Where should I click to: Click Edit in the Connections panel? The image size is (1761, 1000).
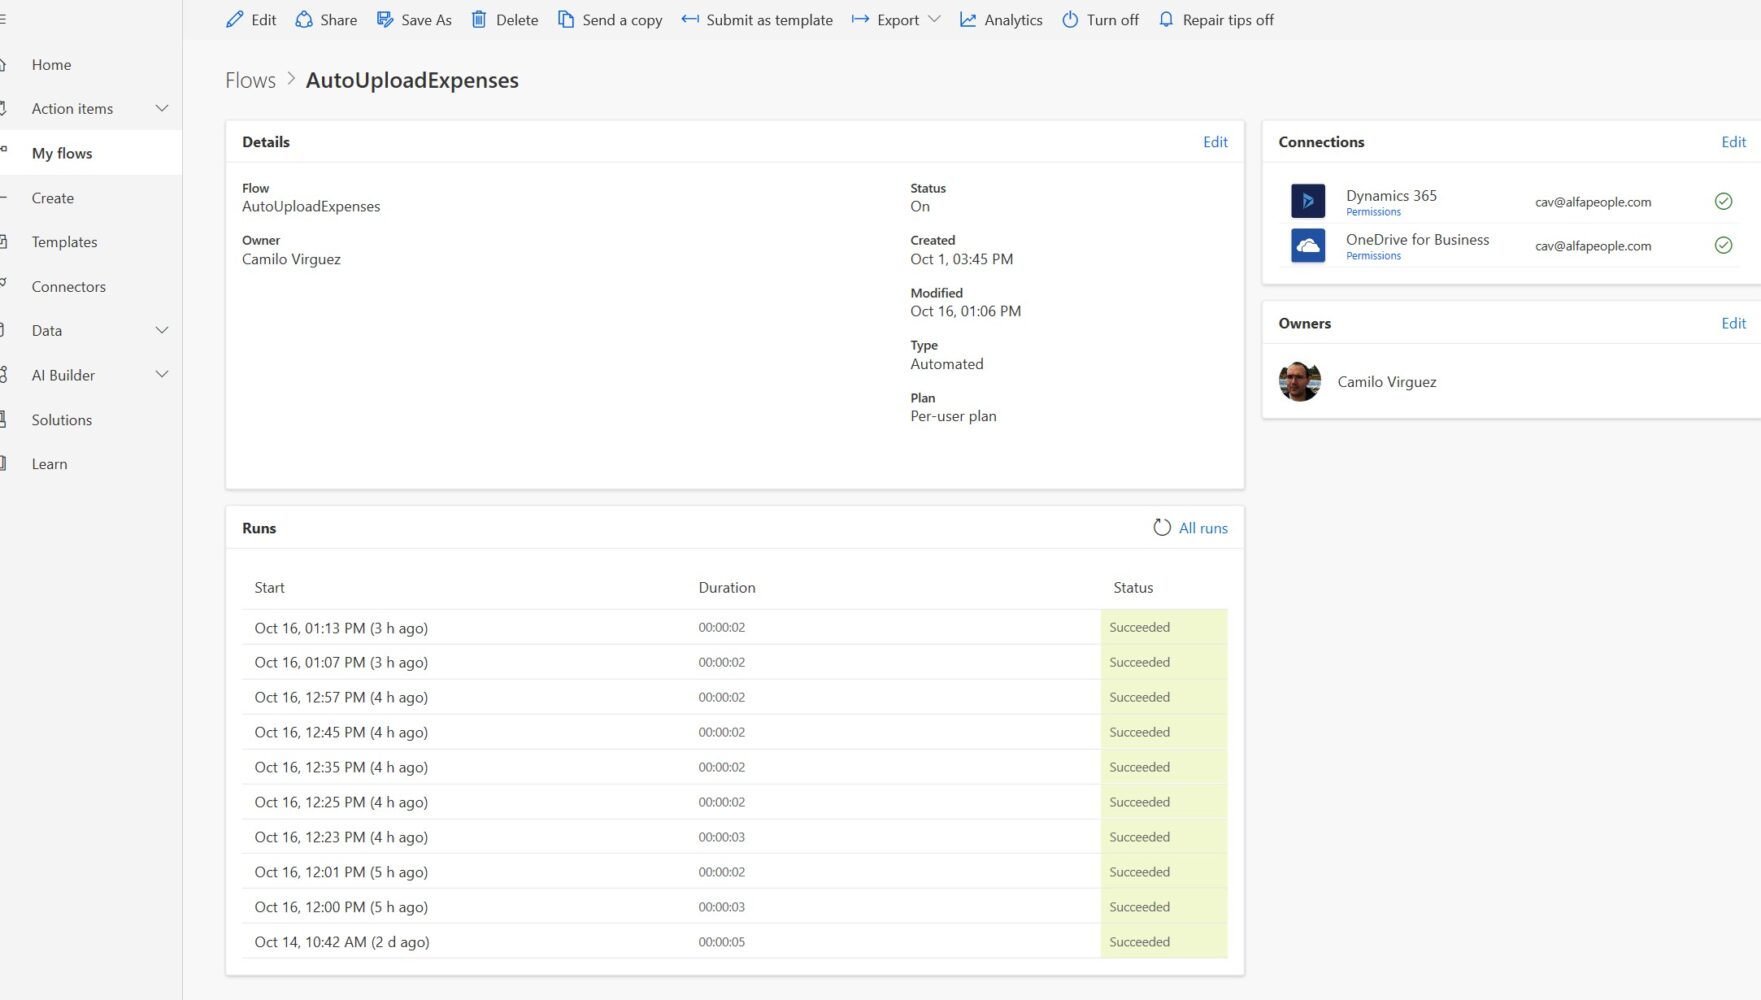pos(1733,141)
